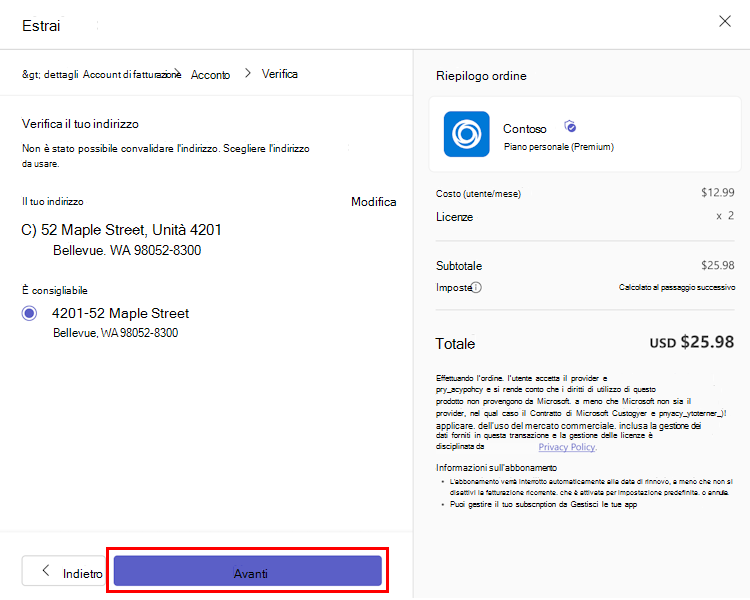Click the verified badge next to Contoso
This screenshot has width=750, height=600.
point(570,127)
